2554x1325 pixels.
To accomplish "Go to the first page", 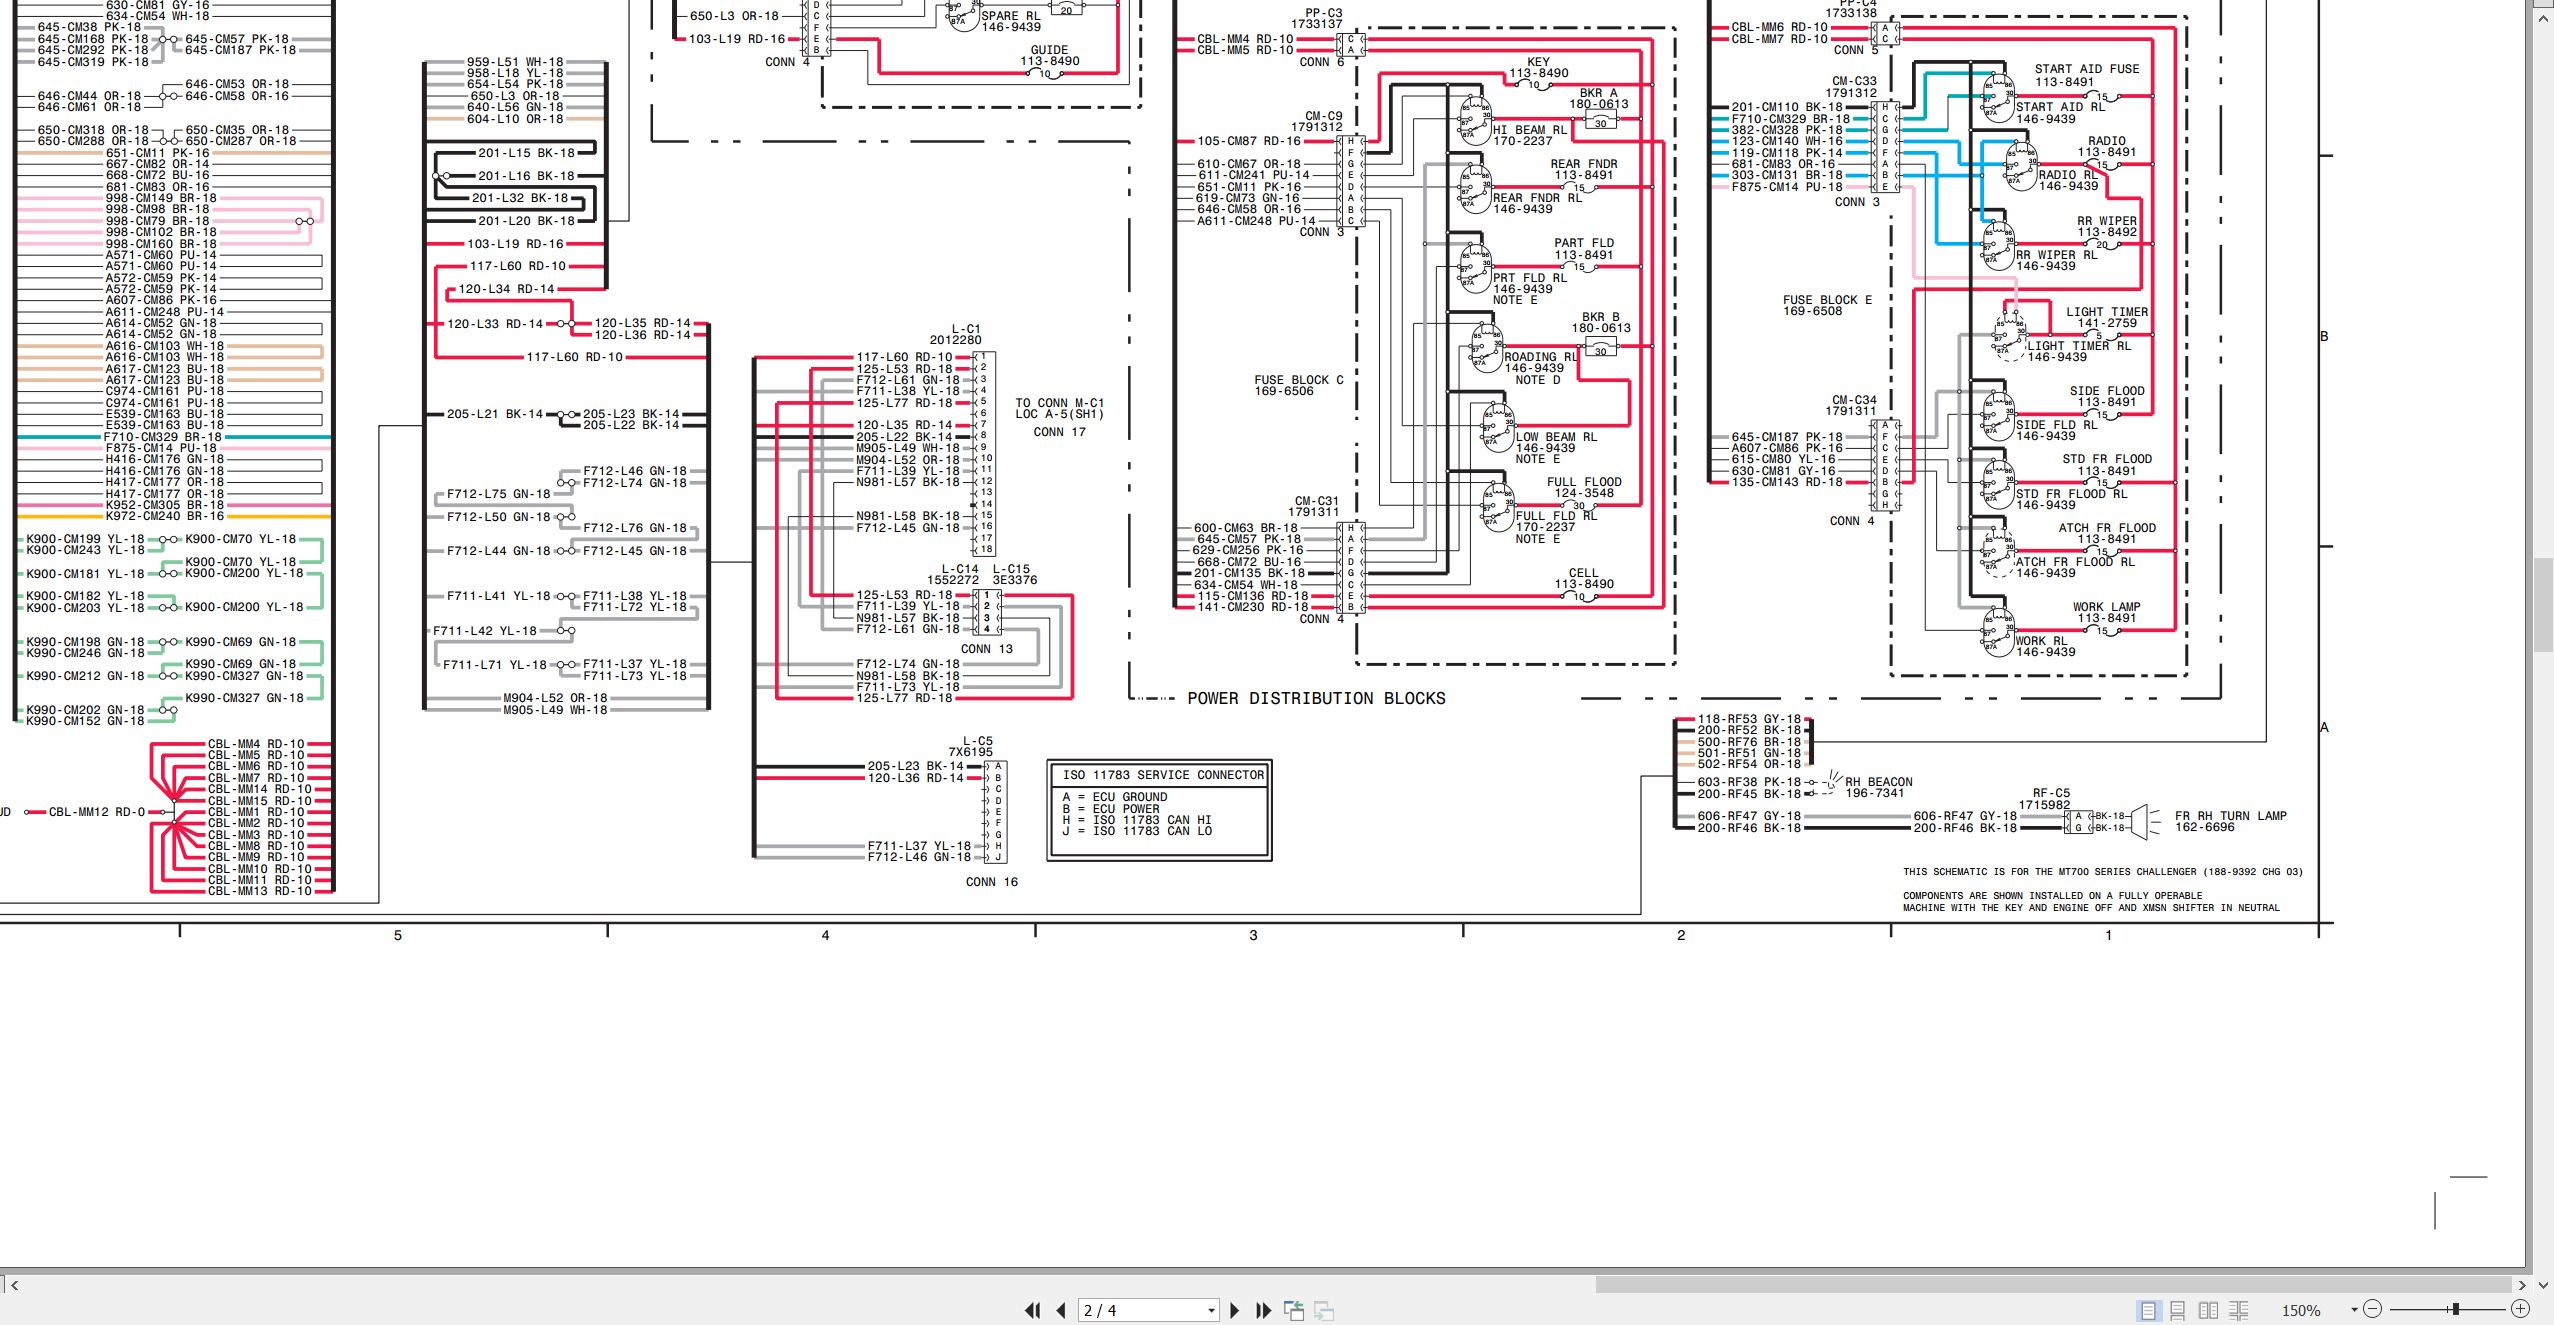I will tap(1033, 1310).
